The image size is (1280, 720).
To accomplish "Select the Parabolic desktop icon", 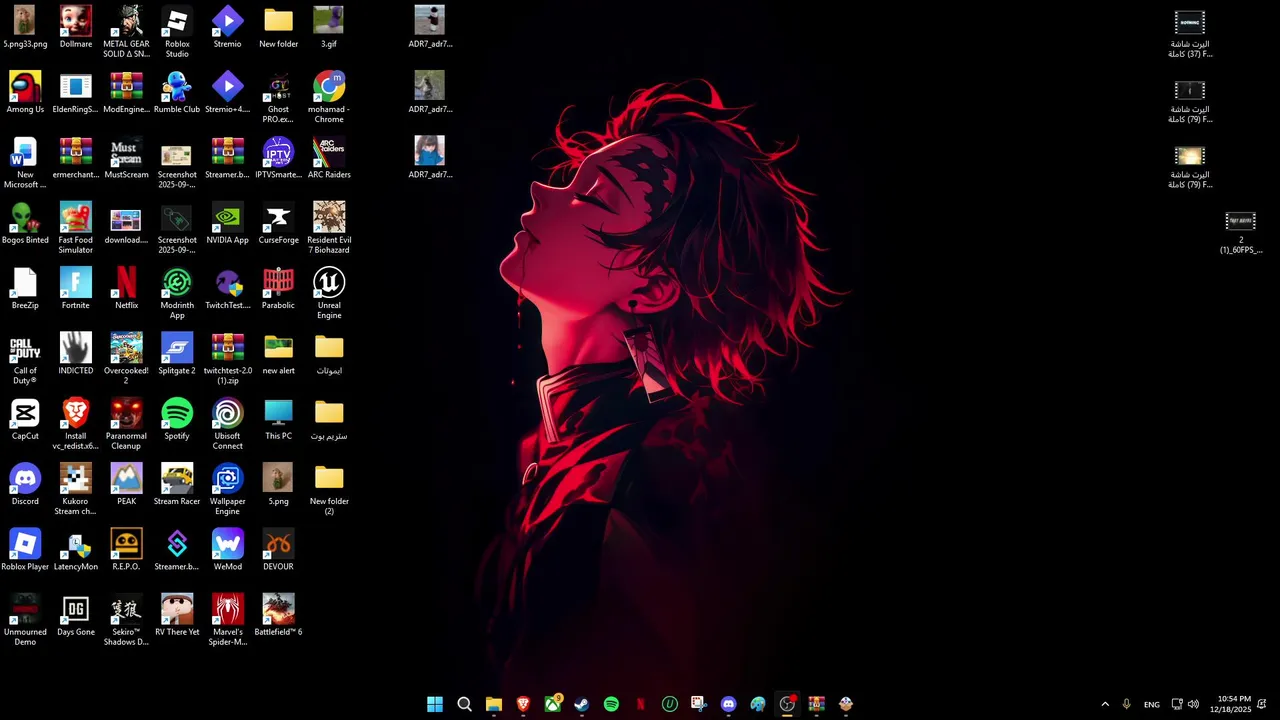I will (278, 288).
